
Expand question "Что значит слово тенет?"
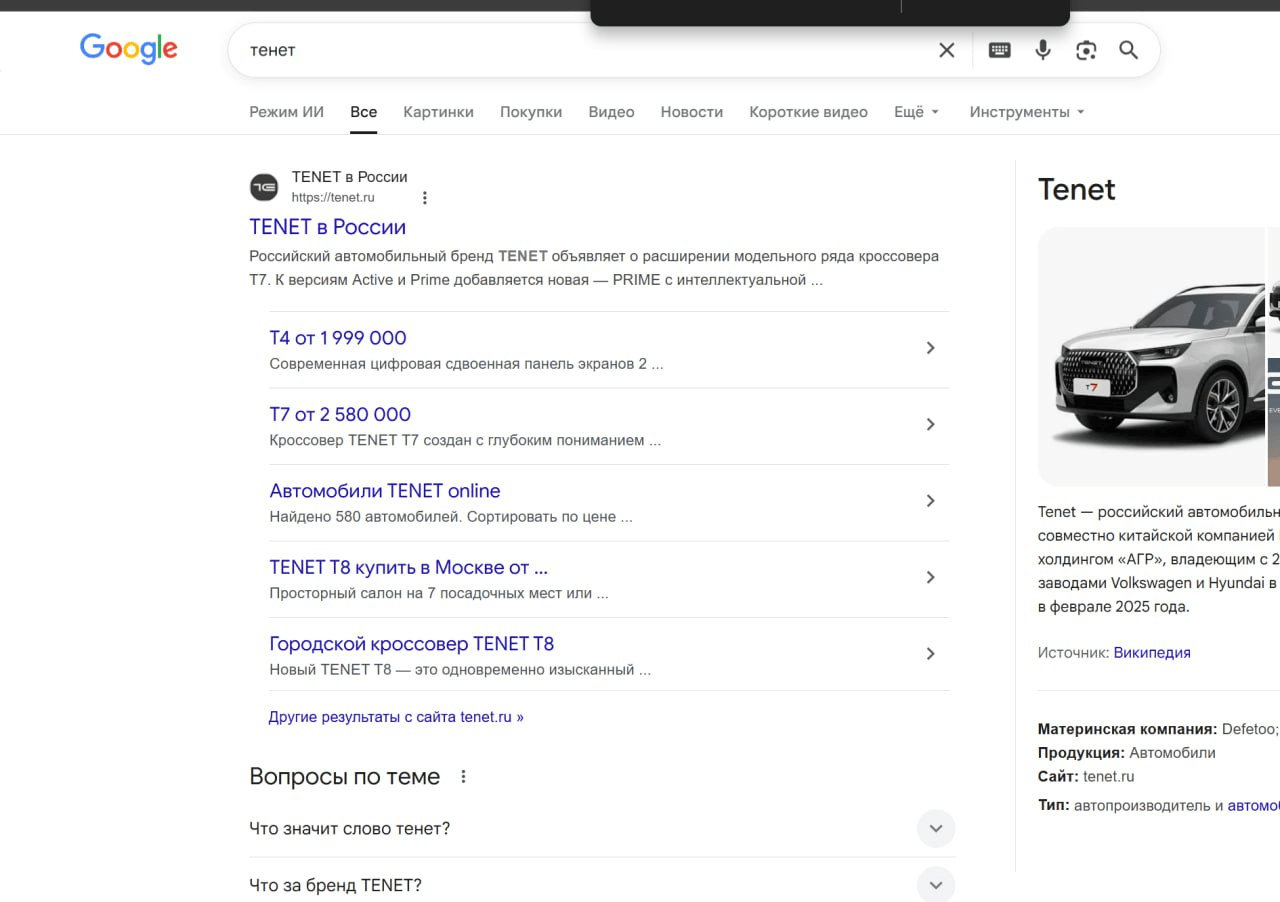point(936,829)
